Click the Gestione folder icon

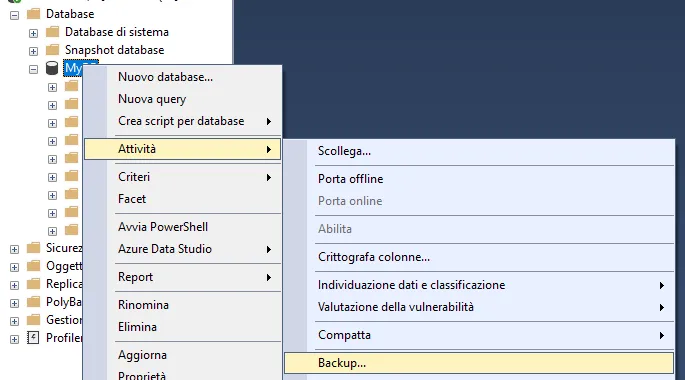point(33,319)
